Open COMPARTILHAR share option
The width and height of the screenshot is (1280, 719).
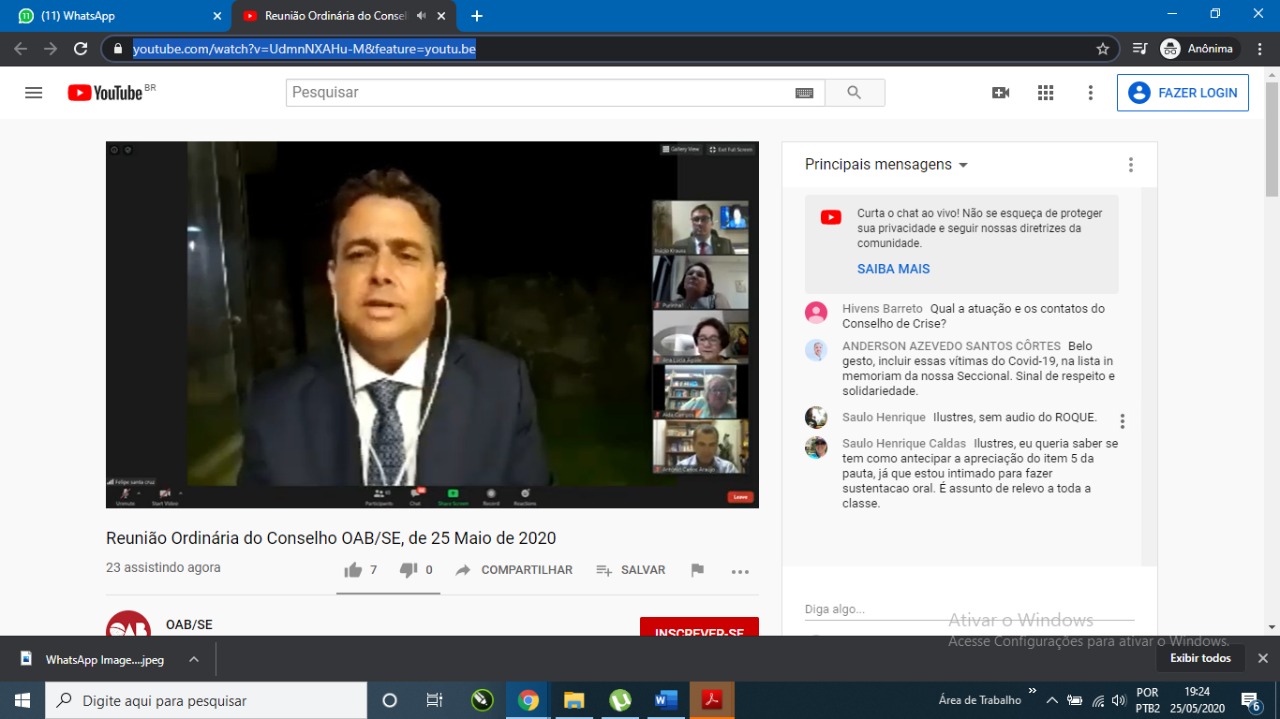(514, 570)
